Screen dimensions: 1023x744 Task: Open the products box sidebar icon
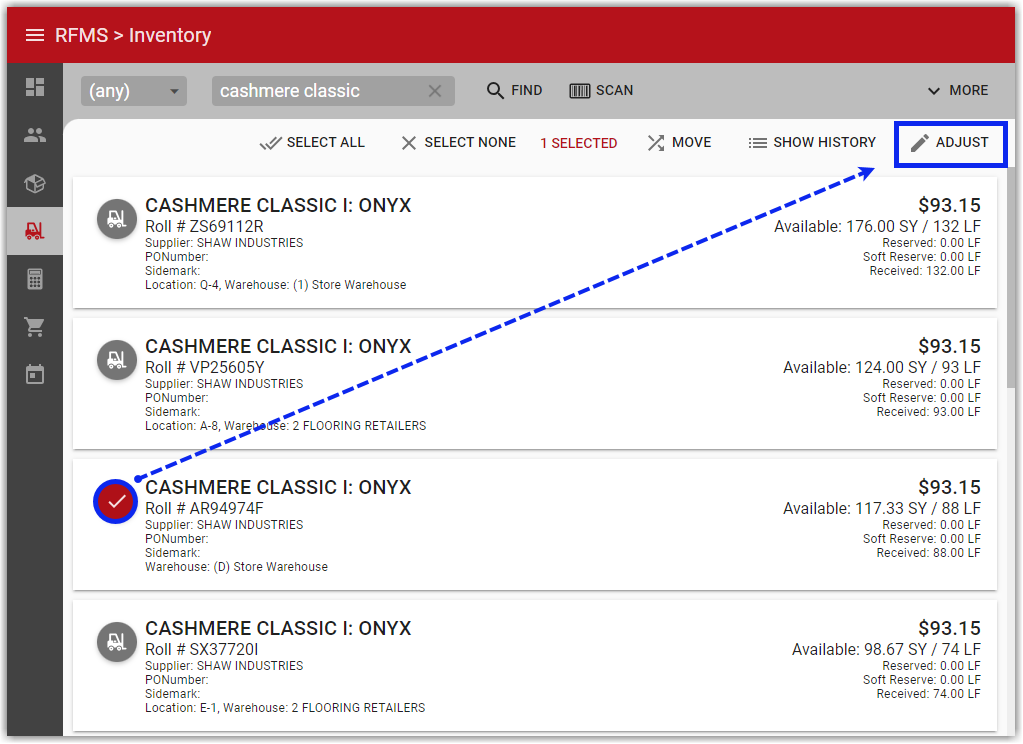point(35,183)
